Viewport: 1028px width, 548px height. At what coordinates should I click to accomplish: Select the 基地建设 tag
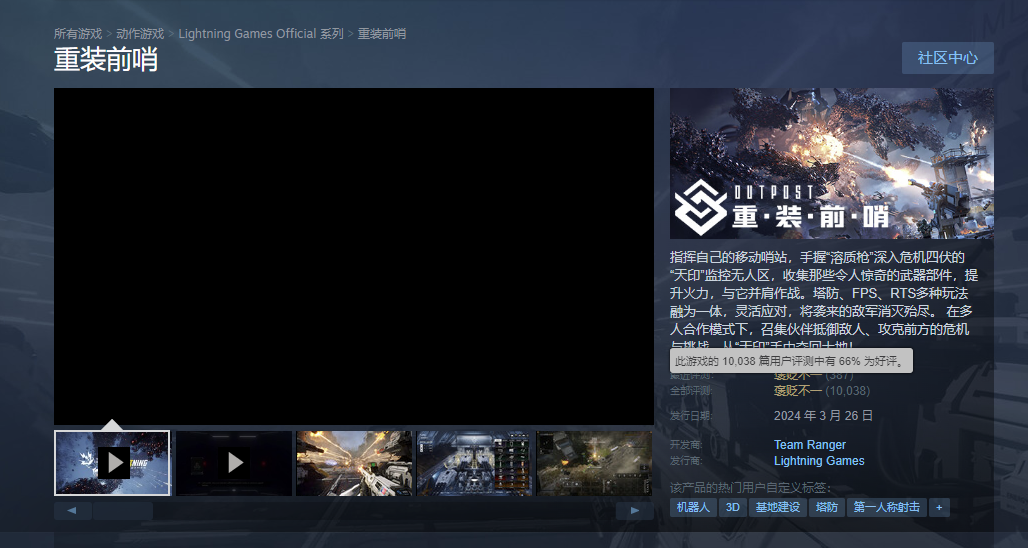(x=778, y=507)
